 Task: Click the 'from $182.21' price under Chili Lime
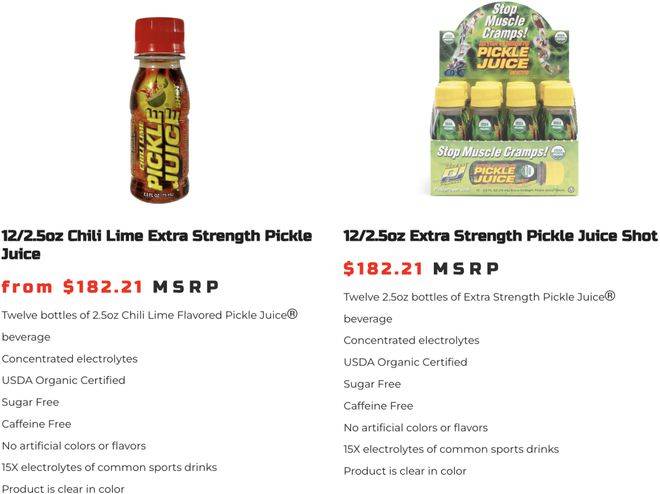[x=72, y=287]
